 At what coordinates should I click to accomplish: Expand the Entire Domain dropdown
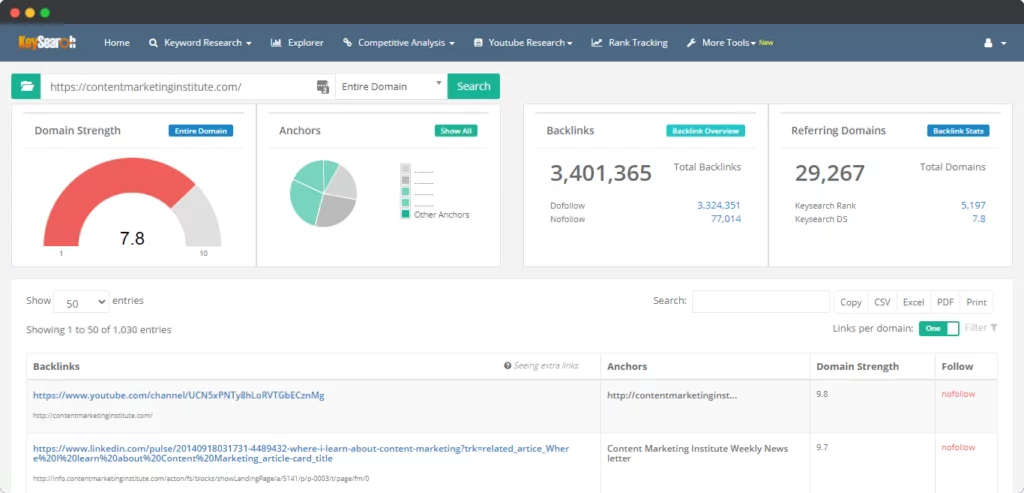tap(391, 86)
